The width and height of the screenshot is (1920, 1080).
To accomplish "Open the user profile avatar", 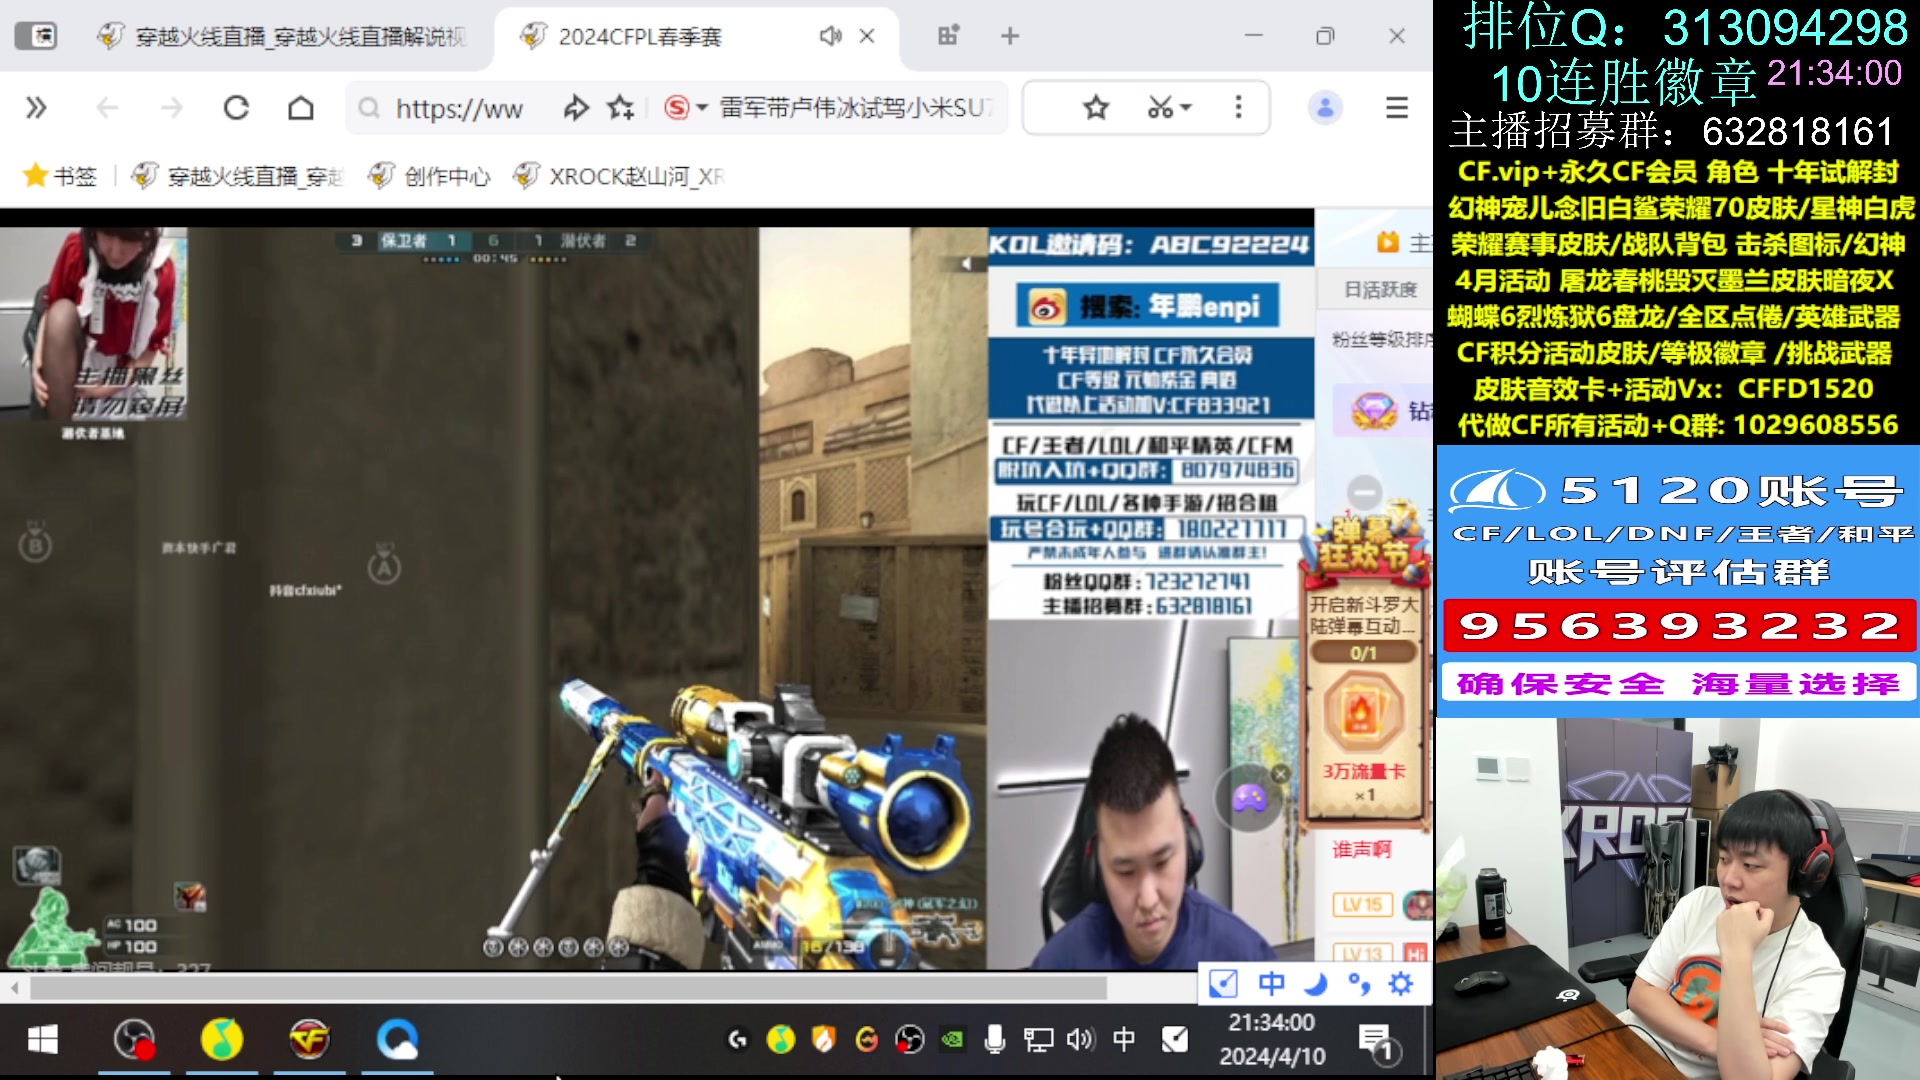I will pyautogui.click(x=1325, y=108).
